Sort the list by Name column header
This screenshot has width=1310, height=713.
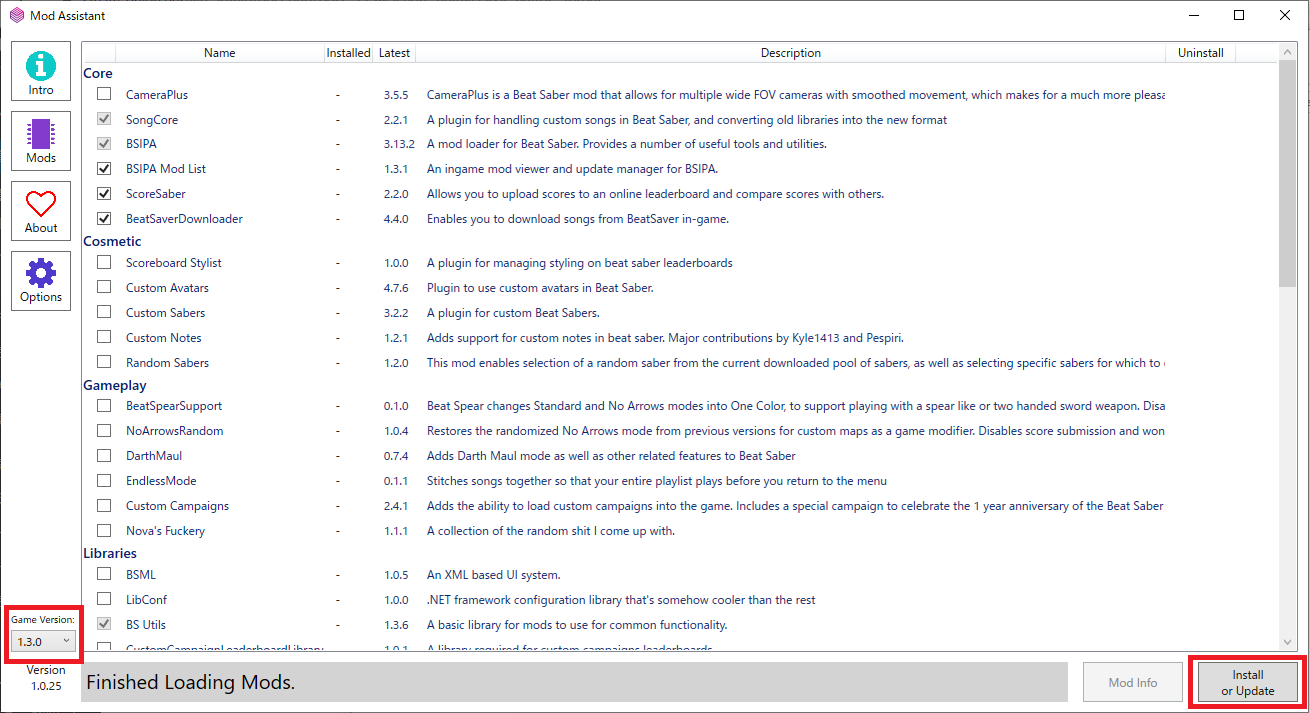(219, 53)
